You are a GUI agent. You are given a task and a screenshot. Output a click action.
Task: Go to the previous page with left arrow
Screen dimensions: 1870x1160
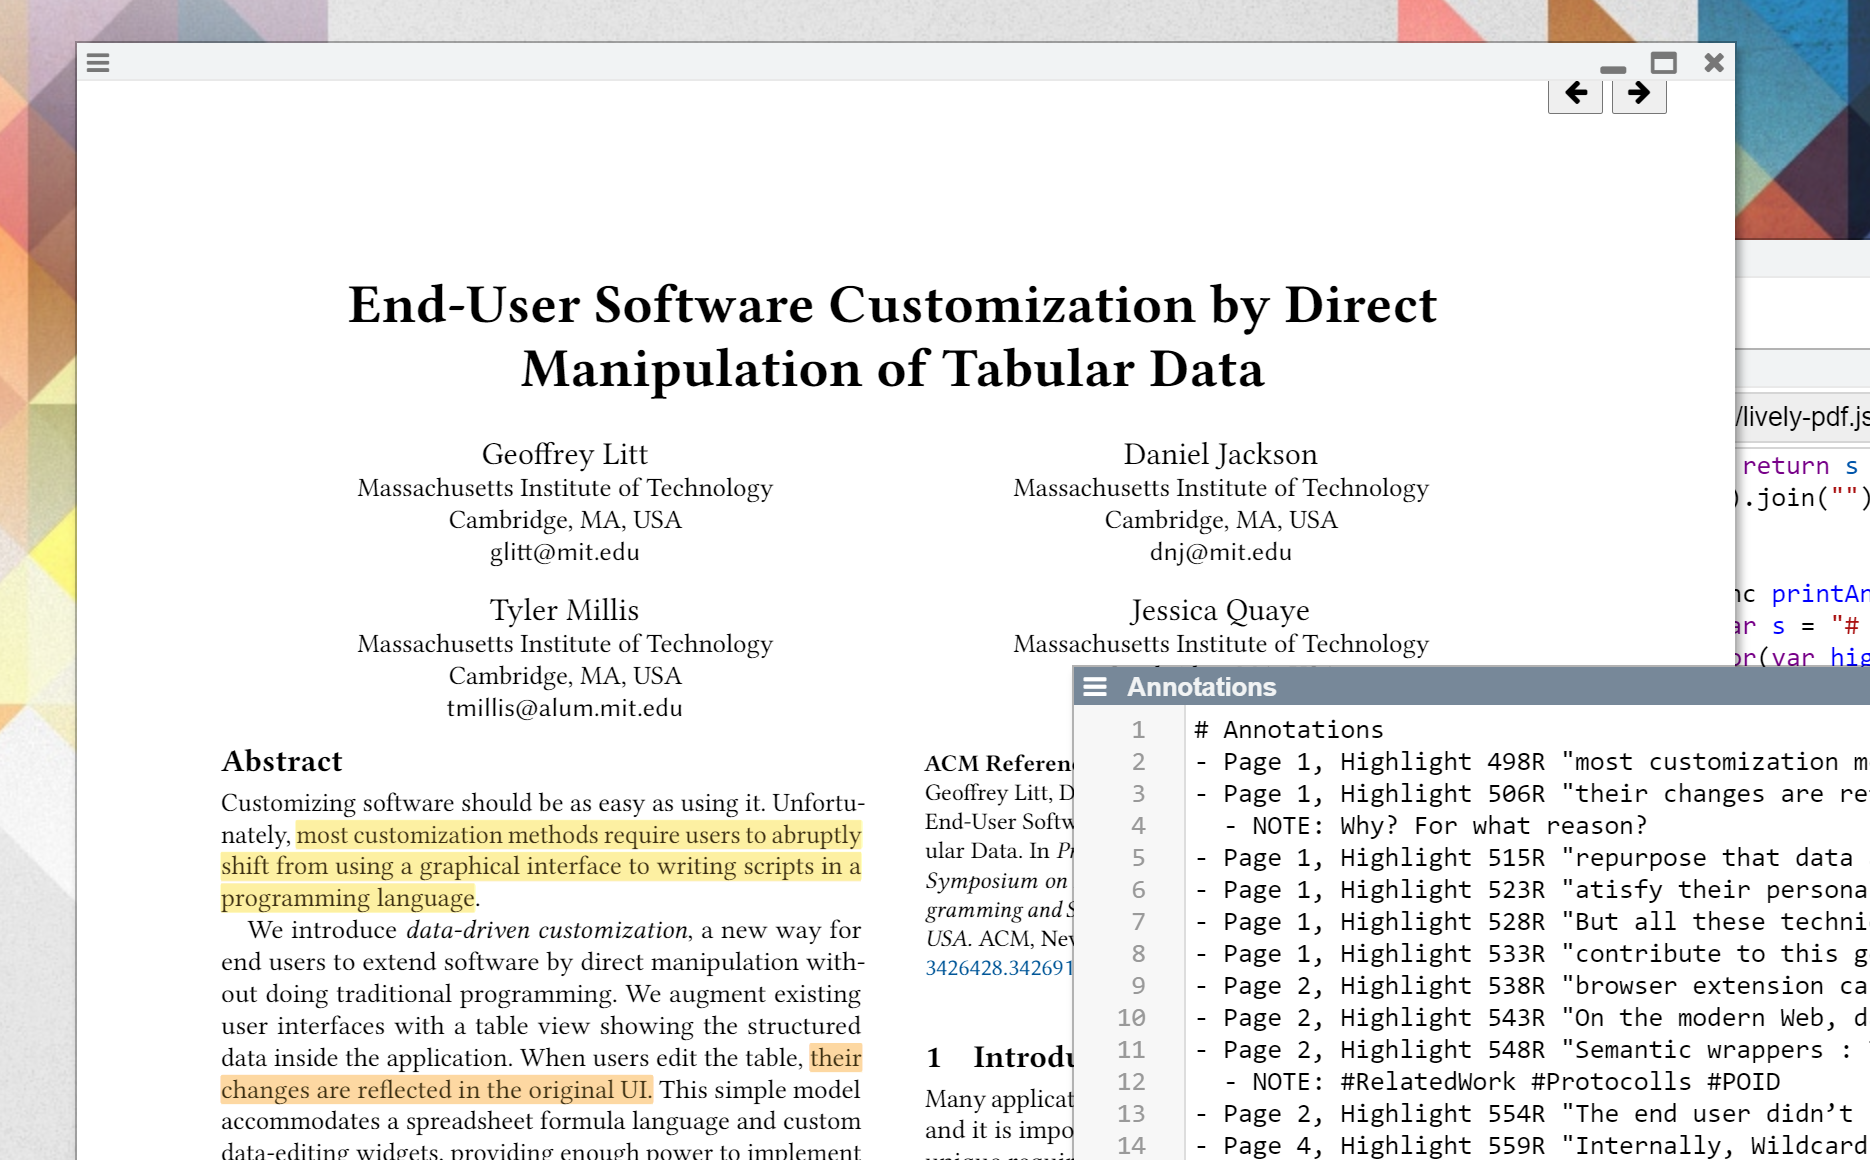click(x=1575, y=94)
